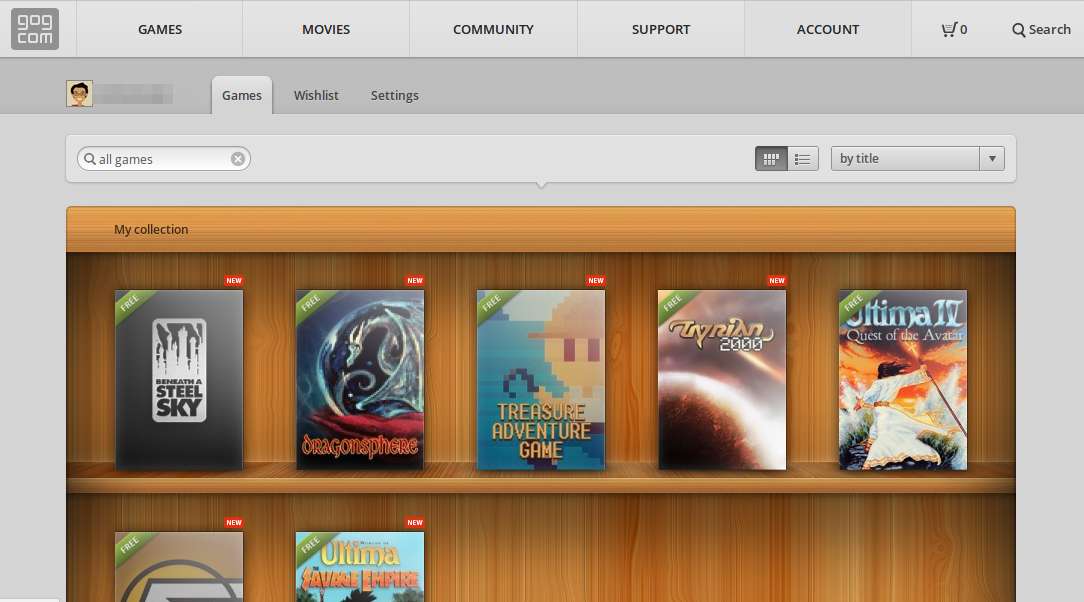Open Ultima IV Quest of the Avatar cover
This screenshot has width=1084, height=602.
tap(903, 380)
